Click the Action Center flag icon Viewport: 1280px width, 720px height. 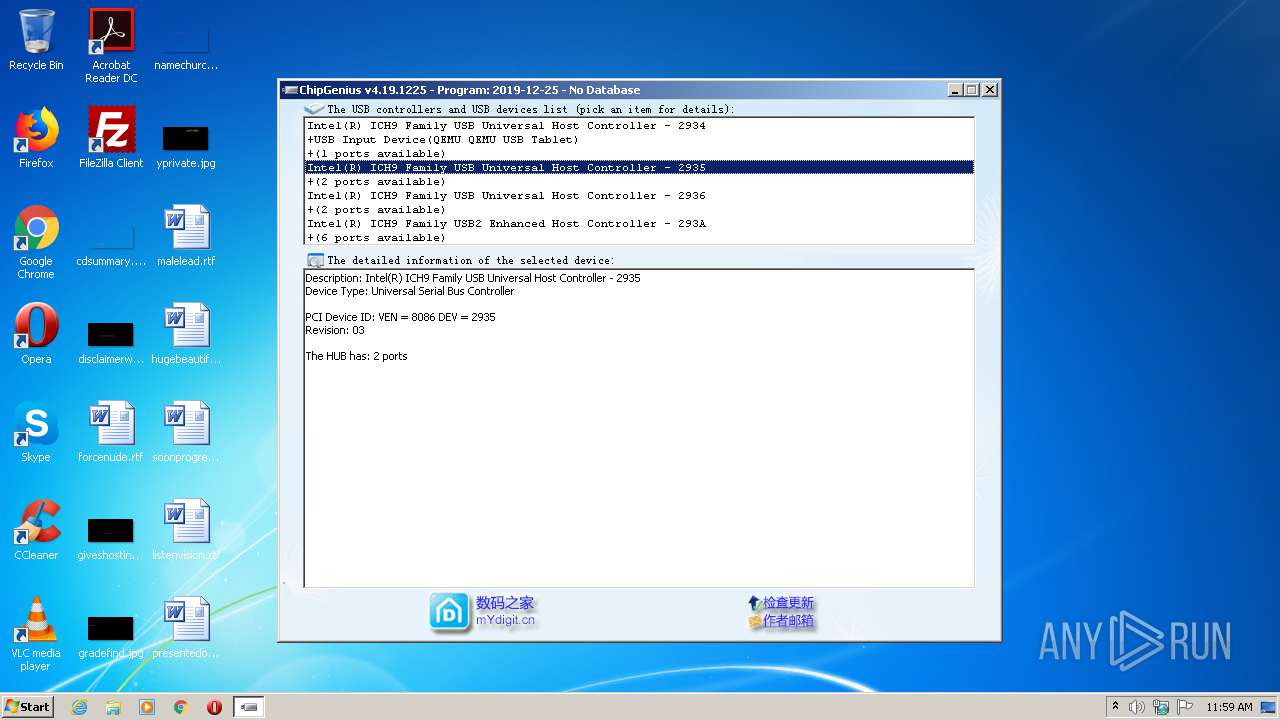1185,707
